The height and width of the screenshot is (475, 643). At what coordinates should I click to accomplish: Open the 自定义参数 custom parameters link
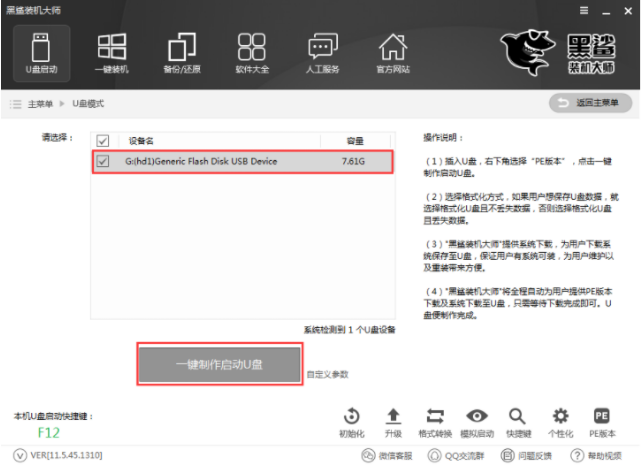[328, 374]
